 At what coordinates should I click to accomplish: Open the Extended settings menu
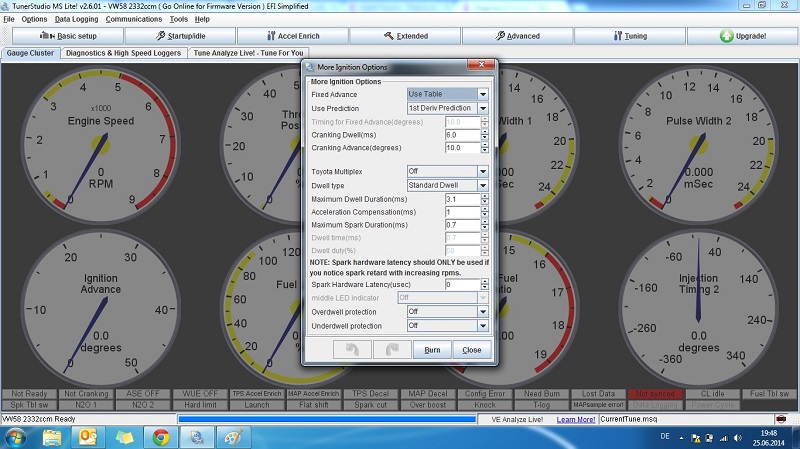(x=405, y=36)
